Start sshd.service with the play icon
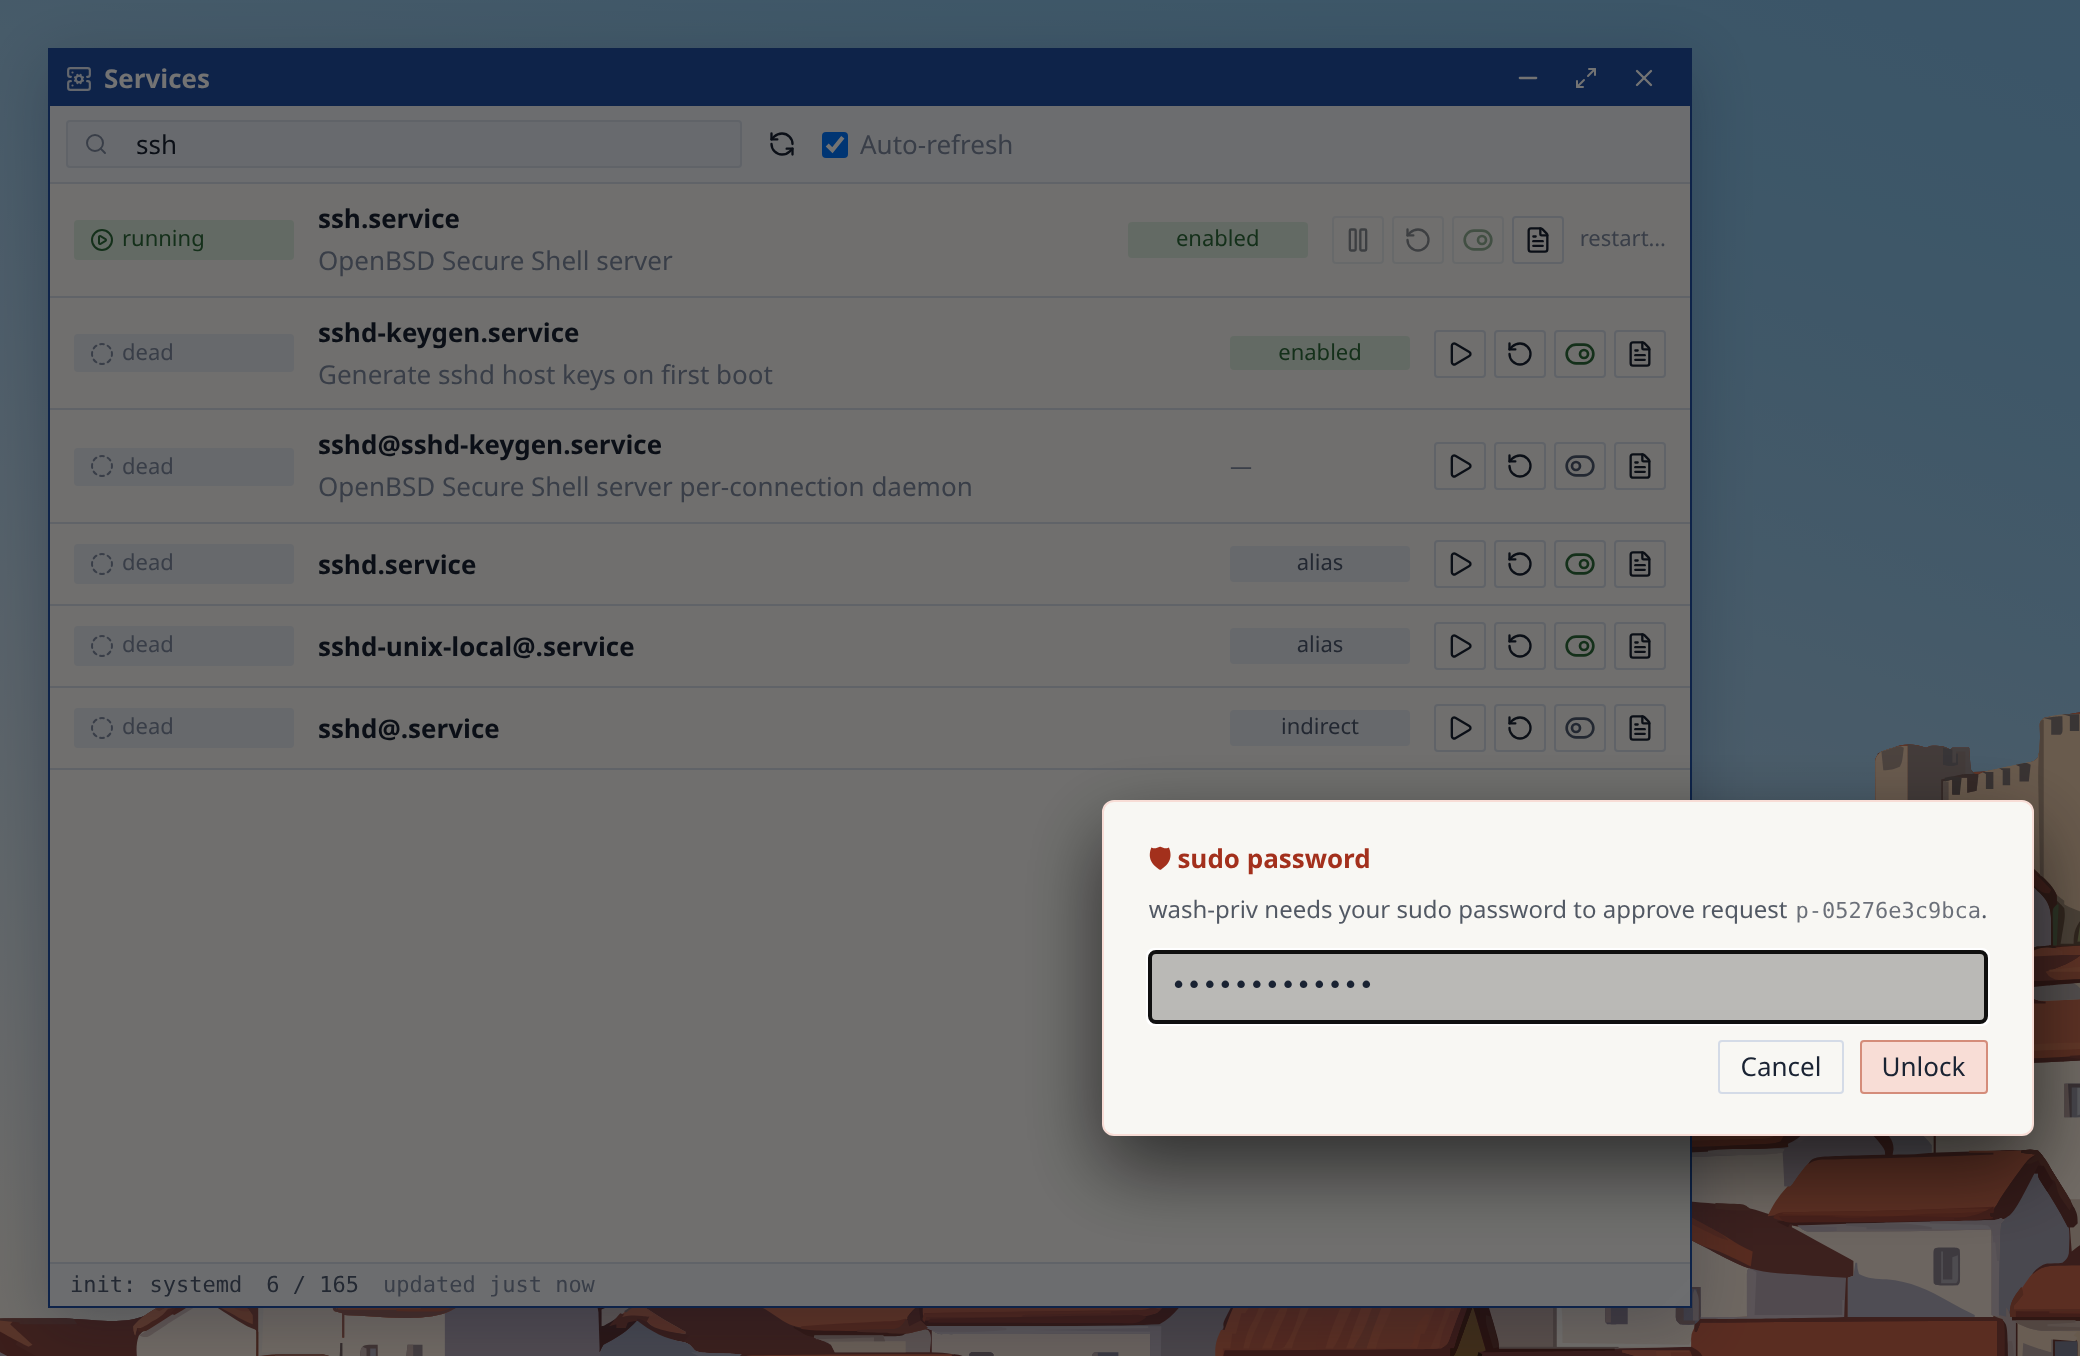 click(1460, 564)
